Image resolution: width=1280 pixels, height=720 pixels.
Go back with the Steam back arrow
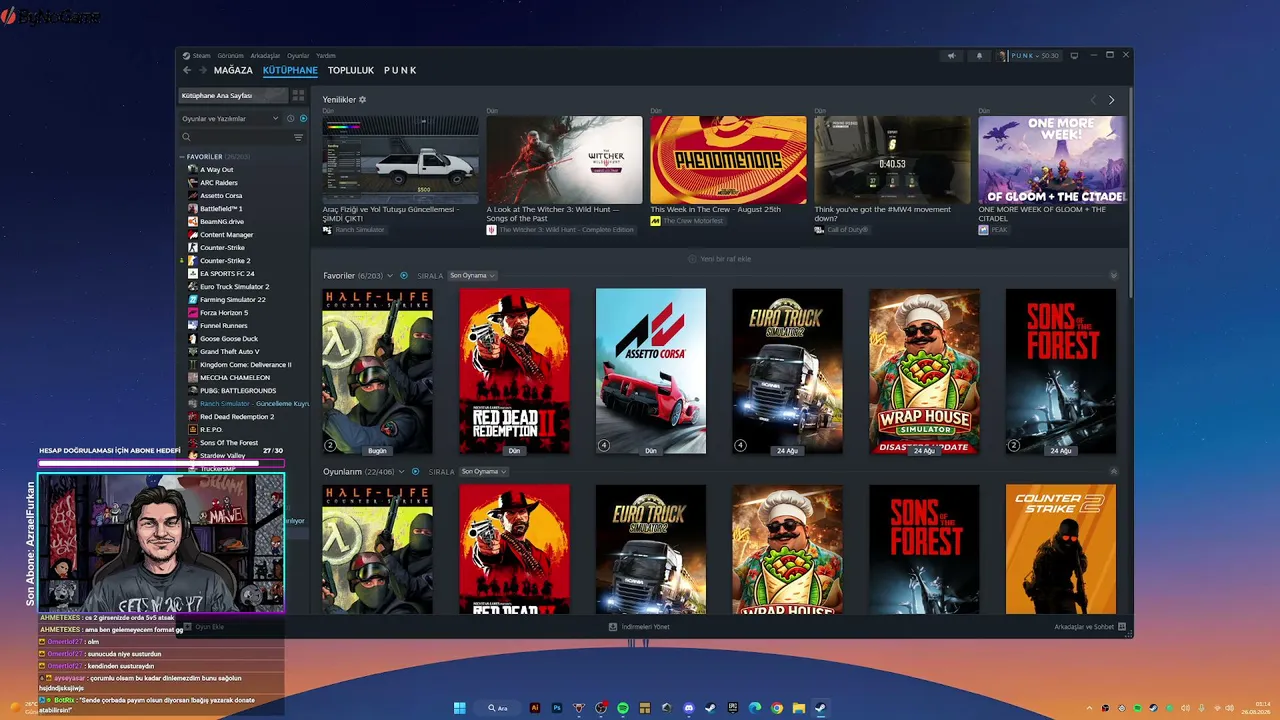pos(187,70)
